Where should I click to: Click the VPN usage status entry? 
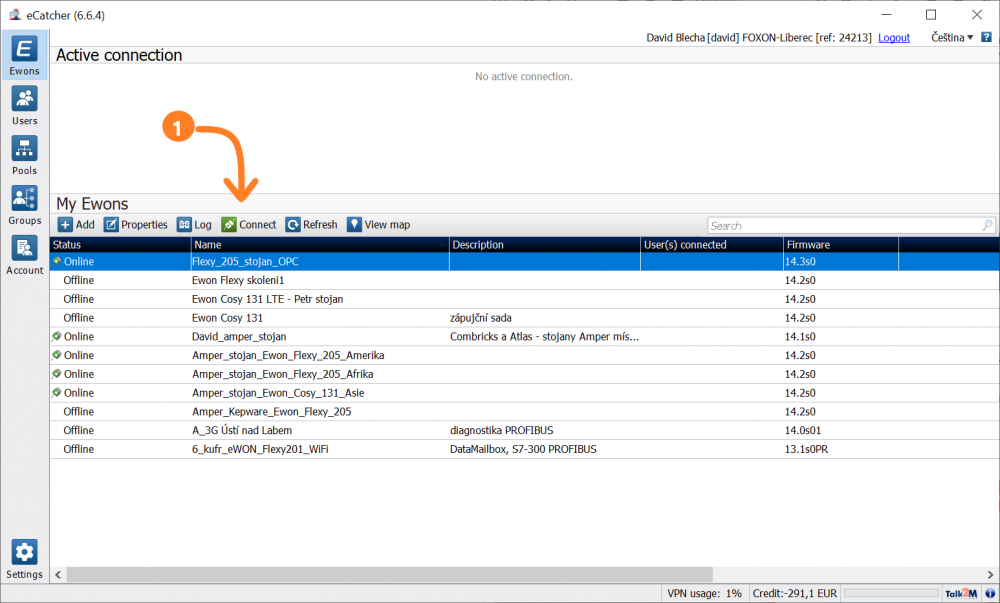click(704, 593)
